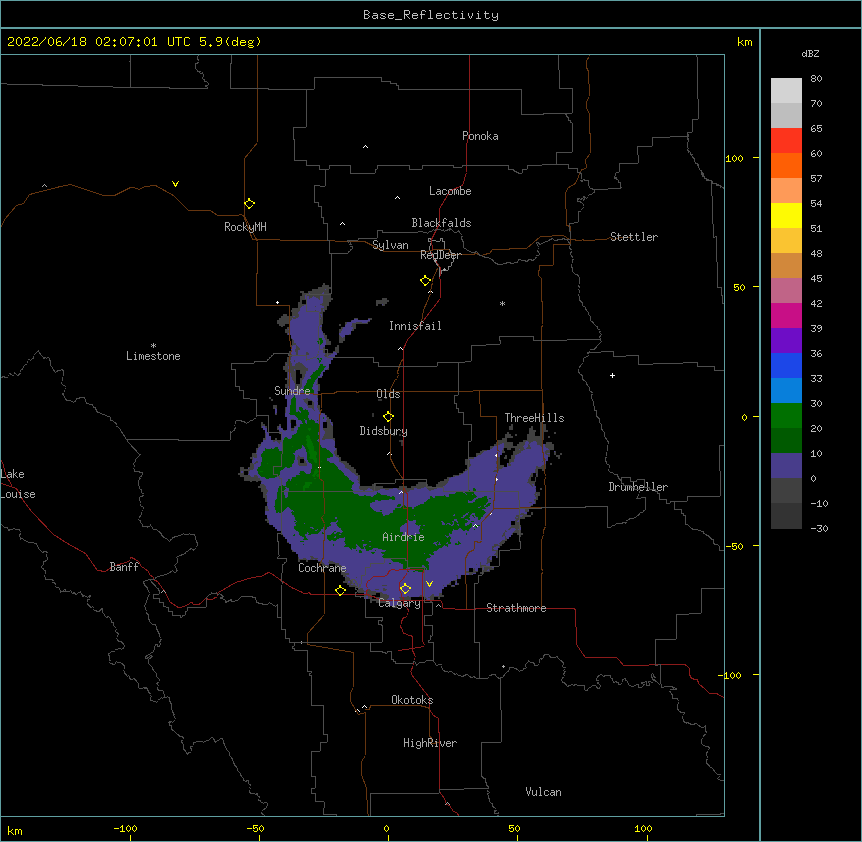Click the km label at bottom-left corner
Screen dimensions: 862x842
click(x=15, y=831)
